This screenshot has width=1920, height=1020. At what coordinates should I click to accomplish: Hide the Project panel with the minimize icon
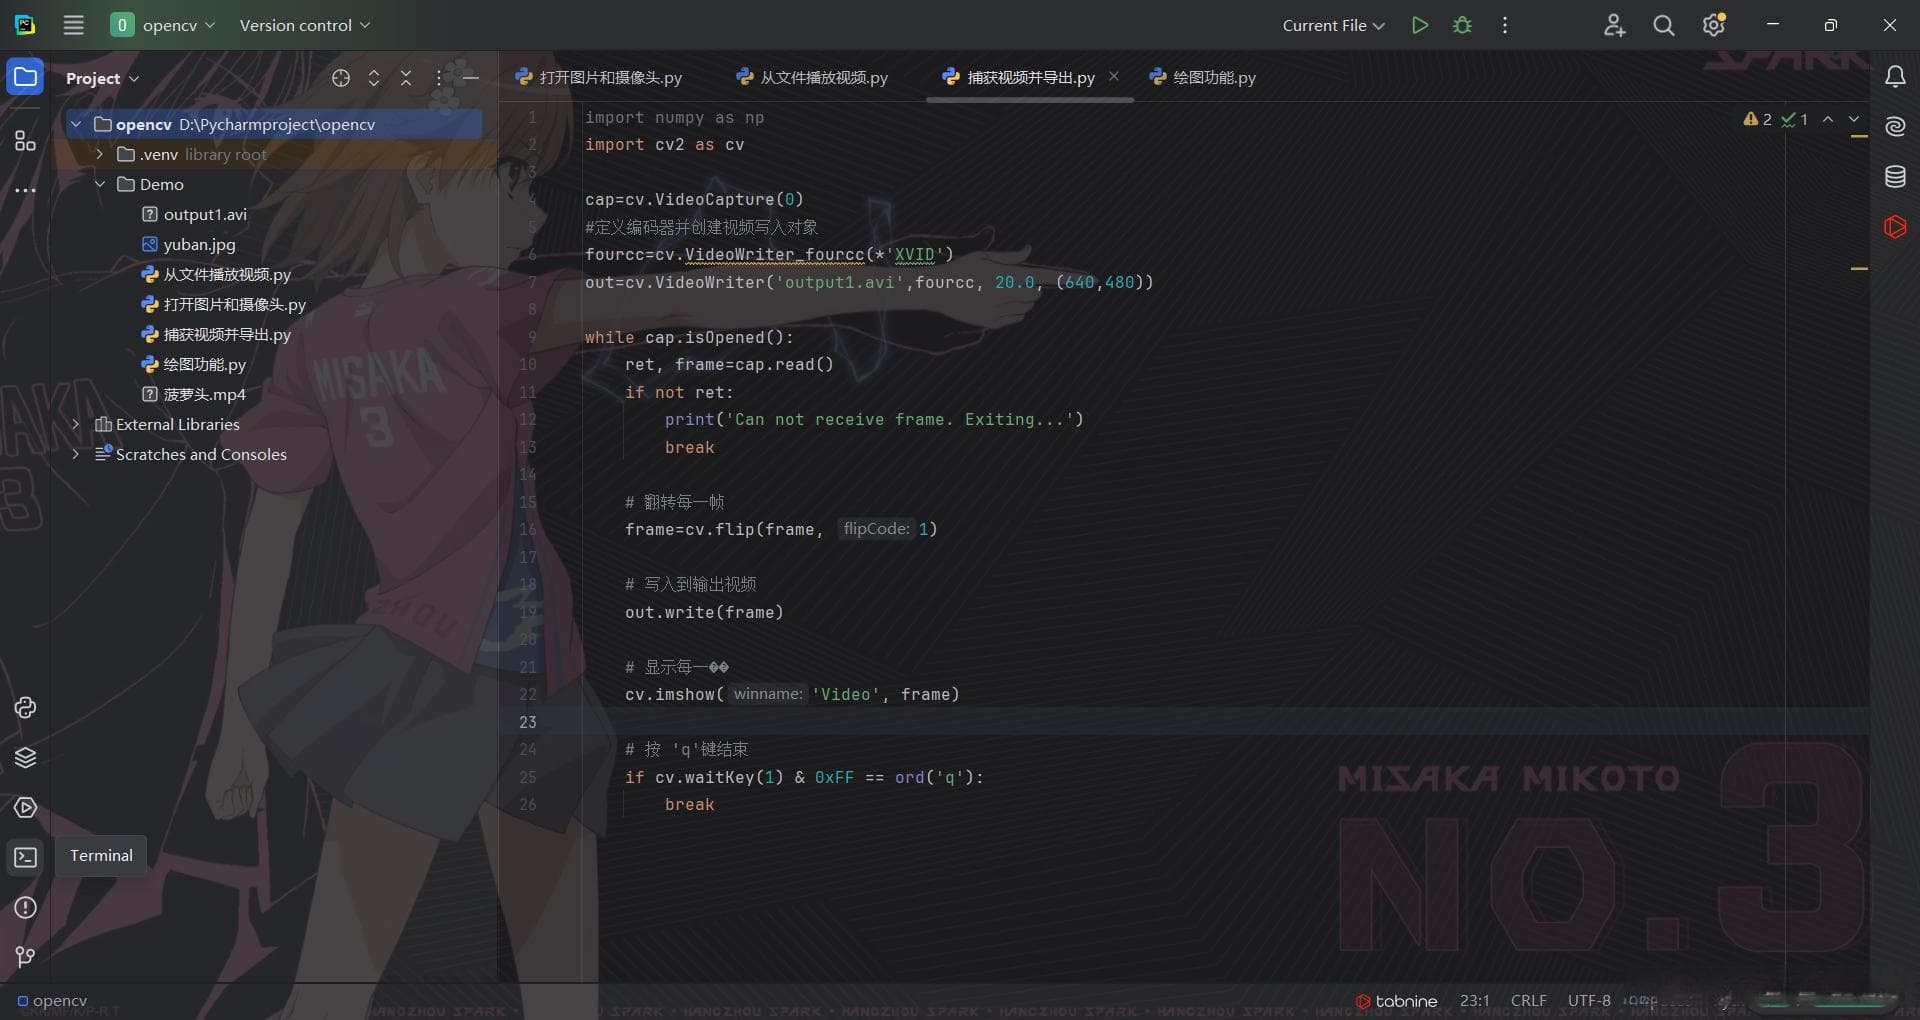point(471,78)
